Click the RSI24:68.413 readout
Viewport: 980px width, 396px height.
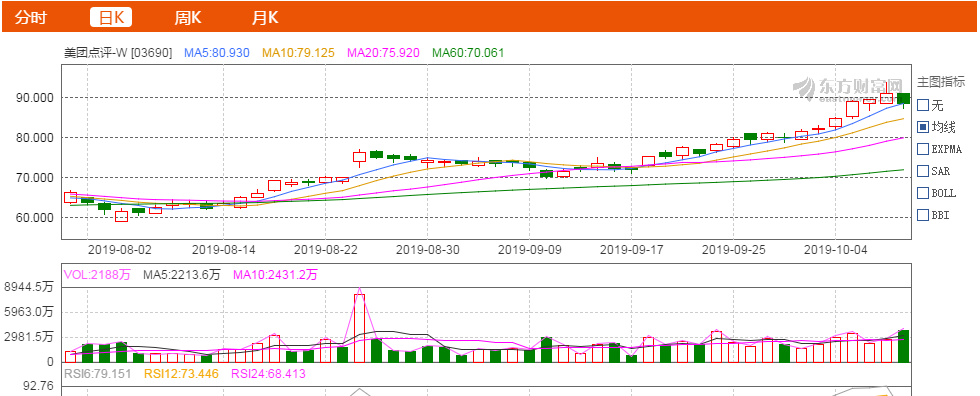pos(268,374)
